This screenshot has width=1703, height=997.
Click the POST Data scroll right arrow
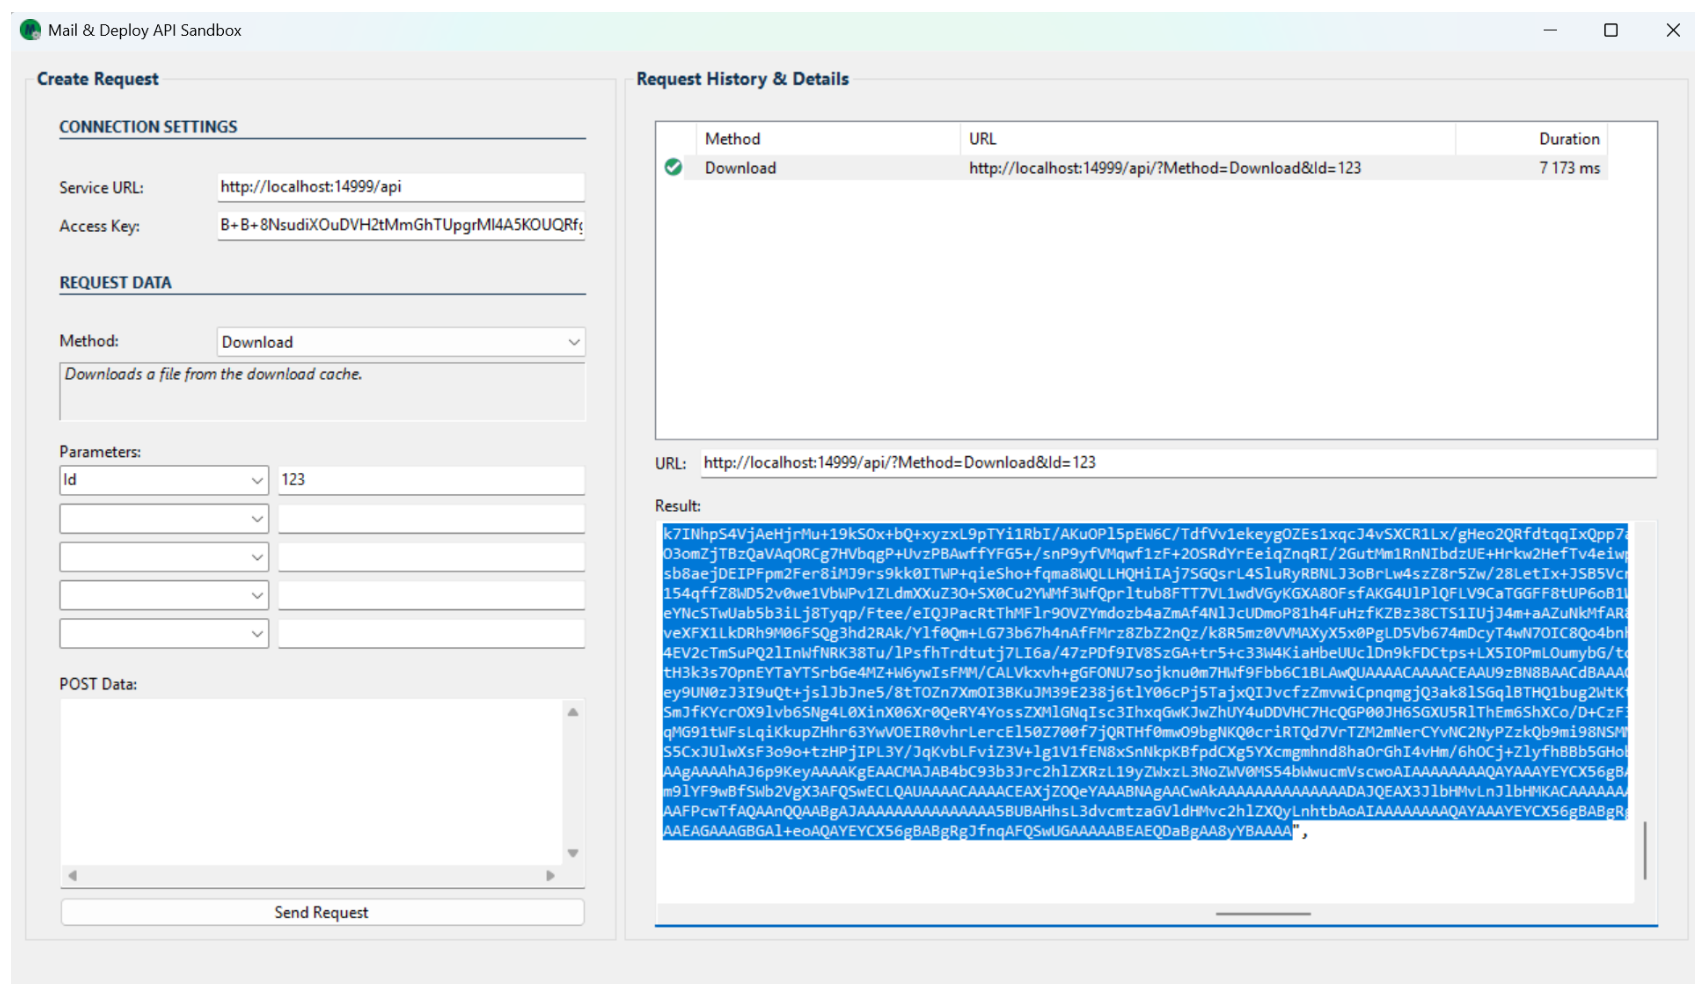coord(550,875)
